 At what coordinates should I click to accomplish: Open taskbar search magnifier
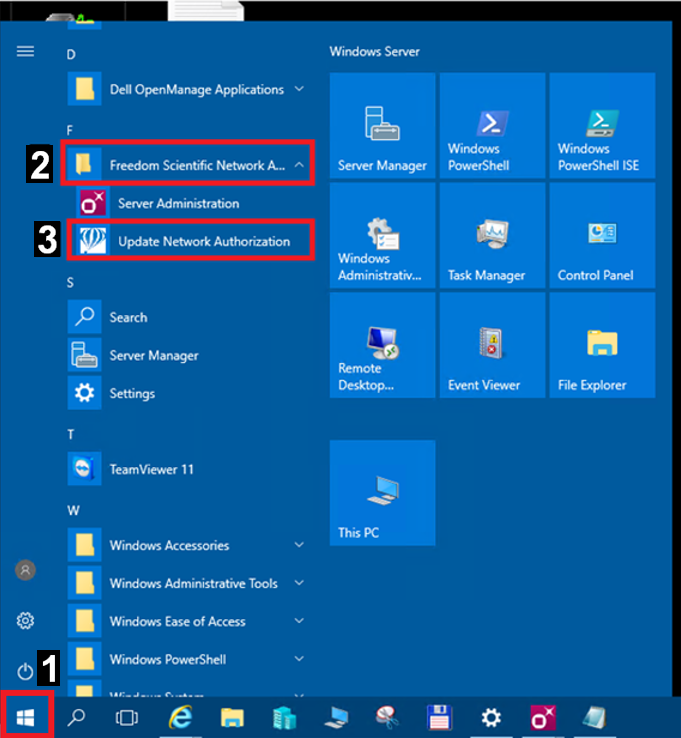coord(76,717)
